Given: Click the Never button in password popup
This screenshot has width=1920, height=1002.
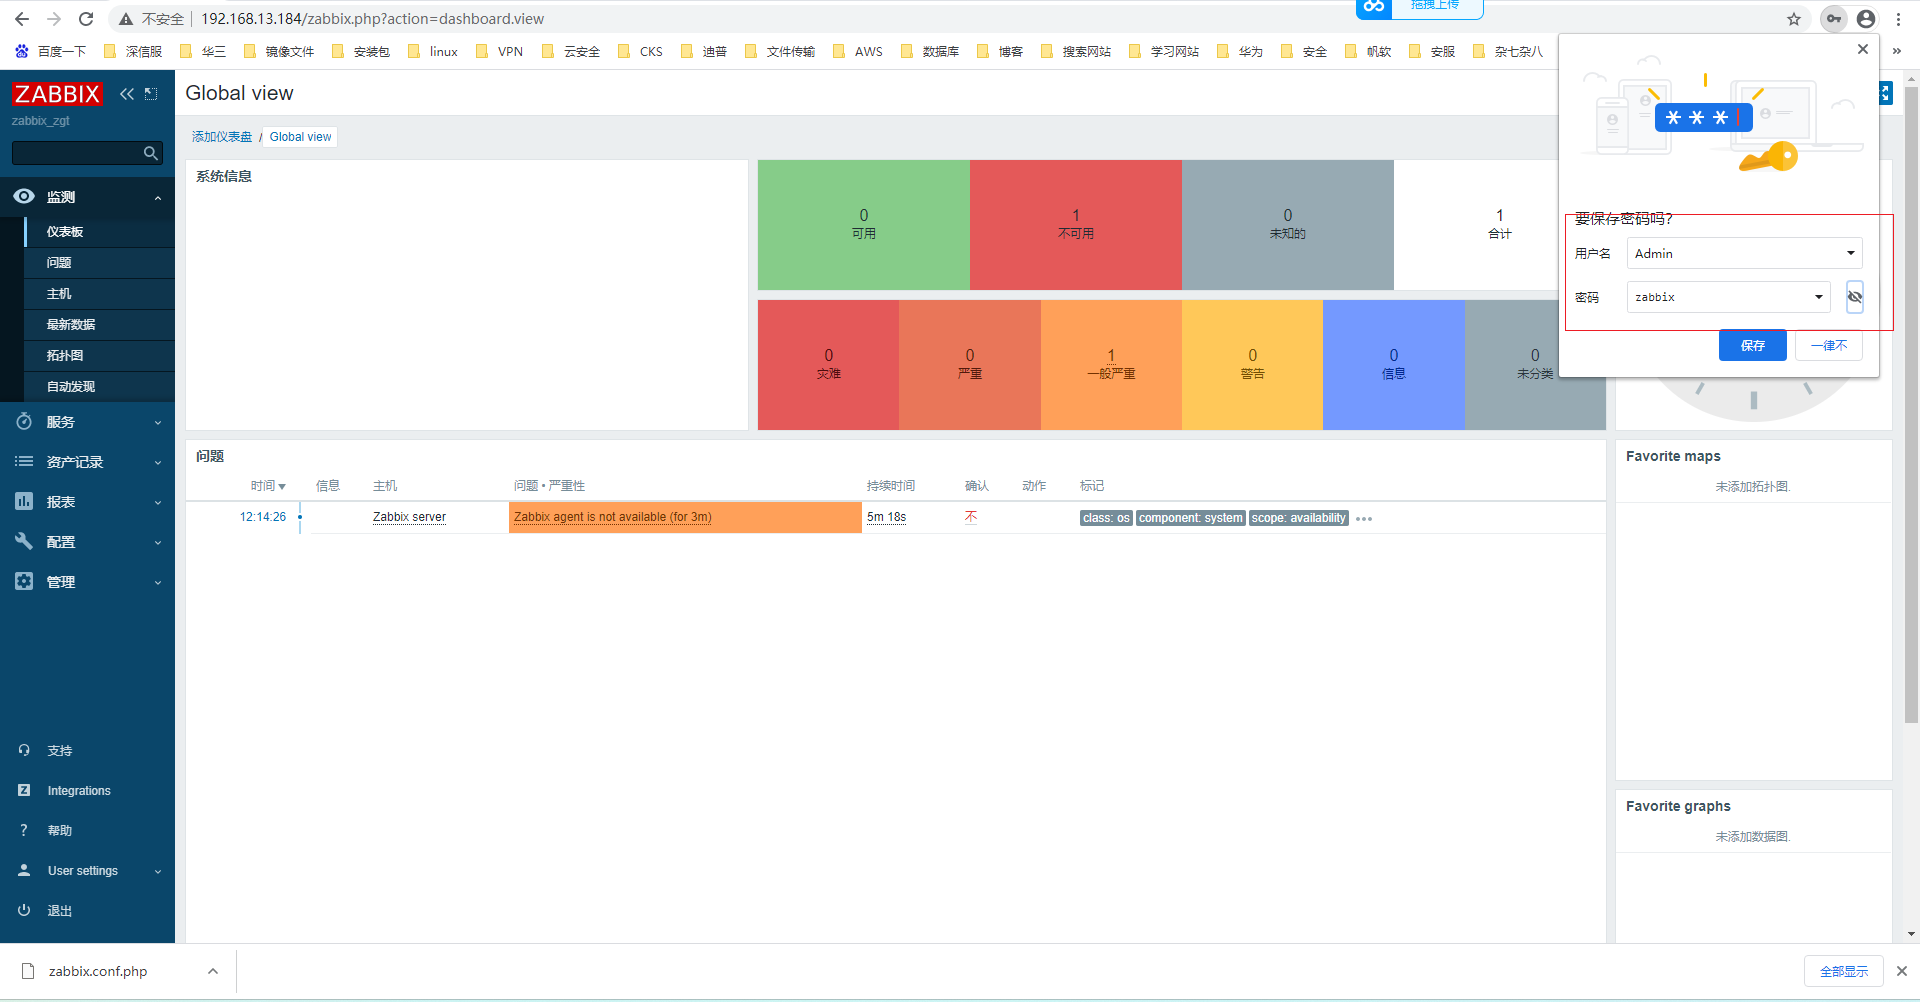Looking at the screenshot, I should [x=1829, y=345].
